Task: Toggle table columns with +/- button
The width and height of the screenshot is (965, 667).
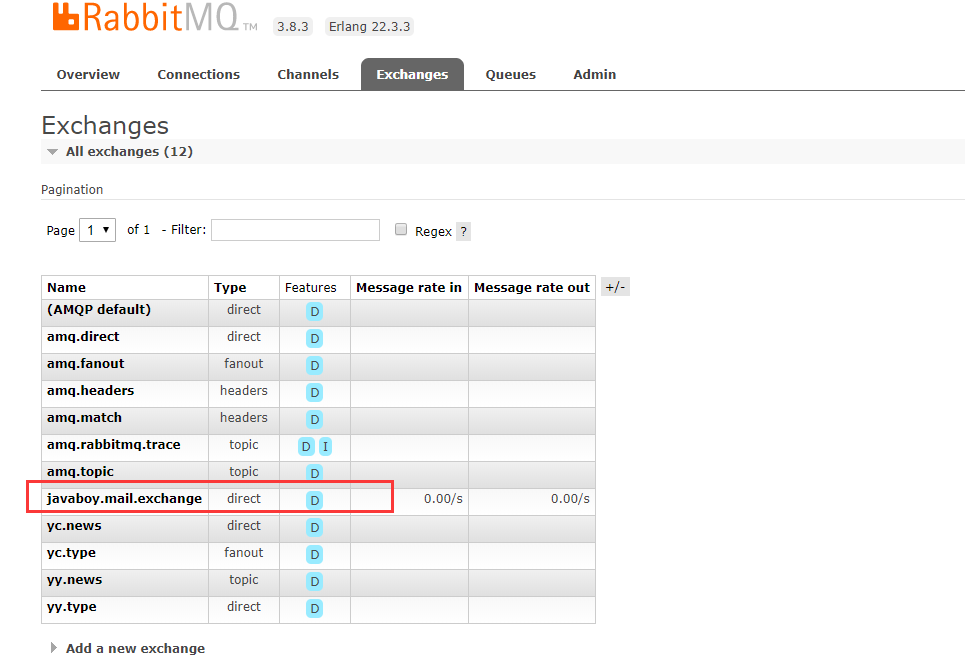Action: [x=615, y=287]
